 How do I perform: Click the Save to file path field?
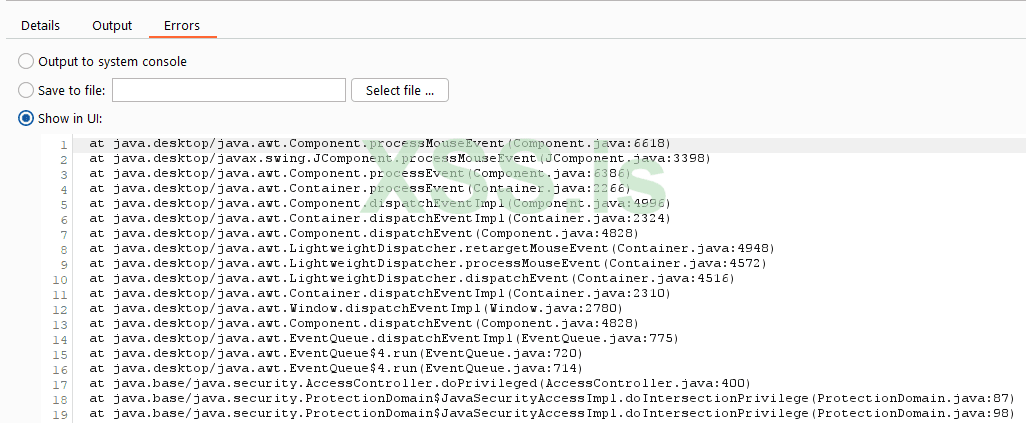click(x=229, y=90)
